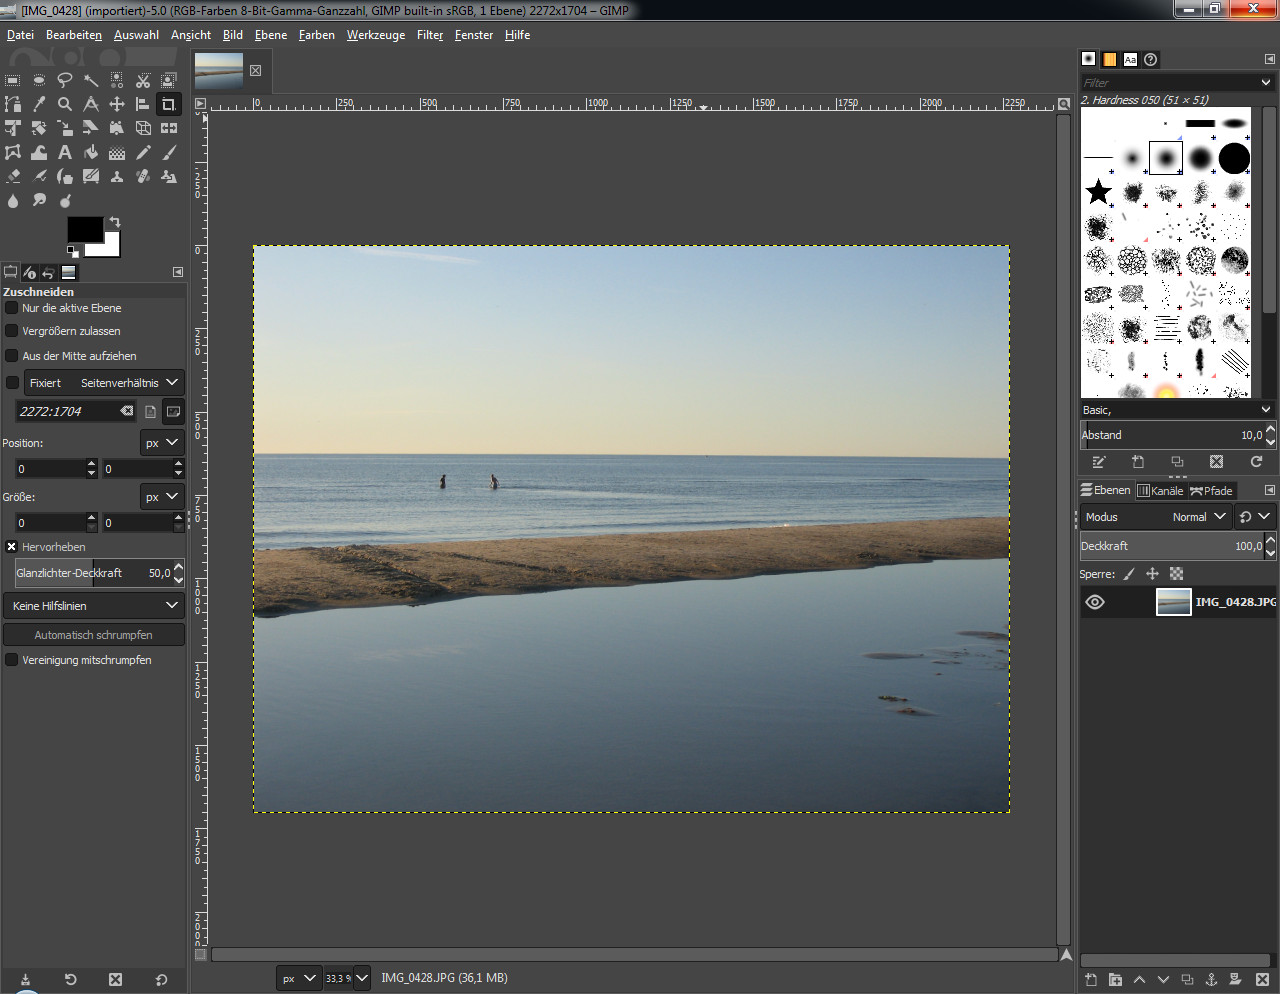Select the Crop tool in the toolbox

coord(169,104)
